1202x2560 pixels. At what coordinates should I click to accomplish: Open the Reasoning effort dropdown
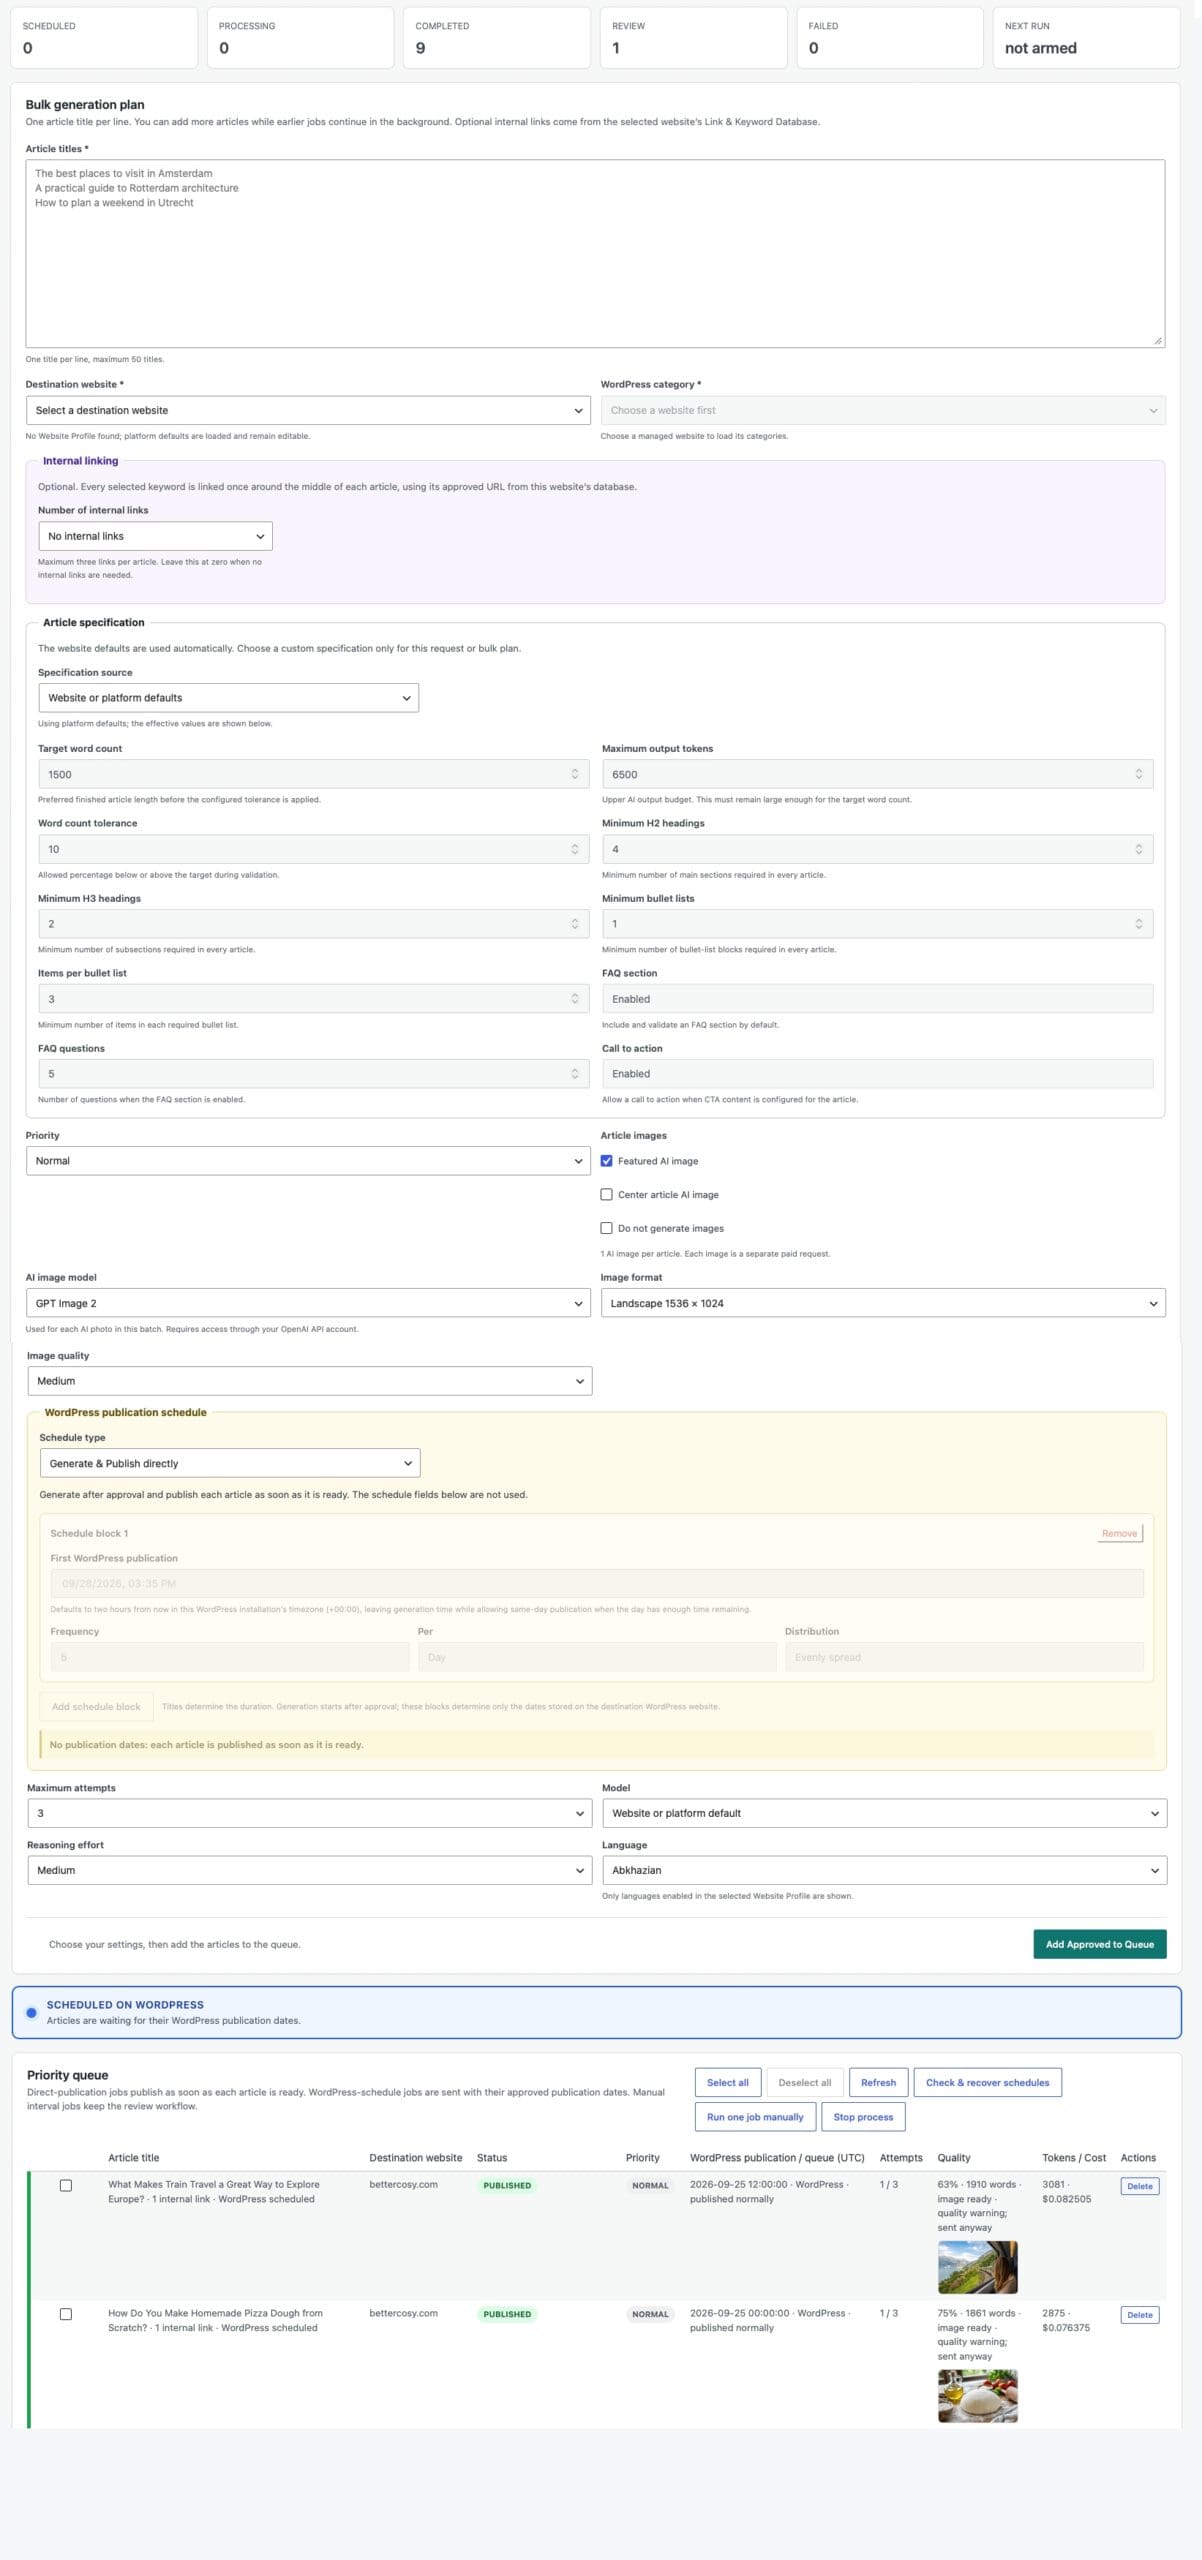pyautogui.click(x=310, y=1870)
